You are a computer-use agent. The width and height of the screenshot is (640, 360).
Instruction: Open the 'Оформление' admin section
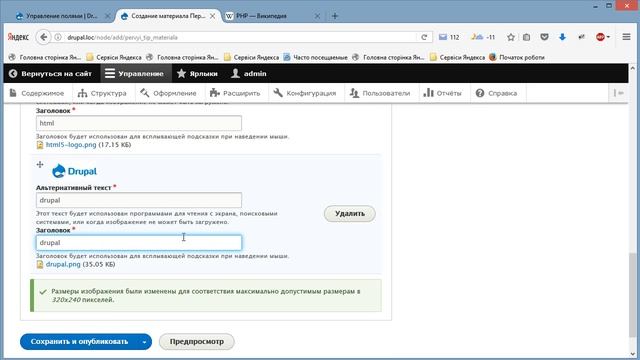pos(168,93)
